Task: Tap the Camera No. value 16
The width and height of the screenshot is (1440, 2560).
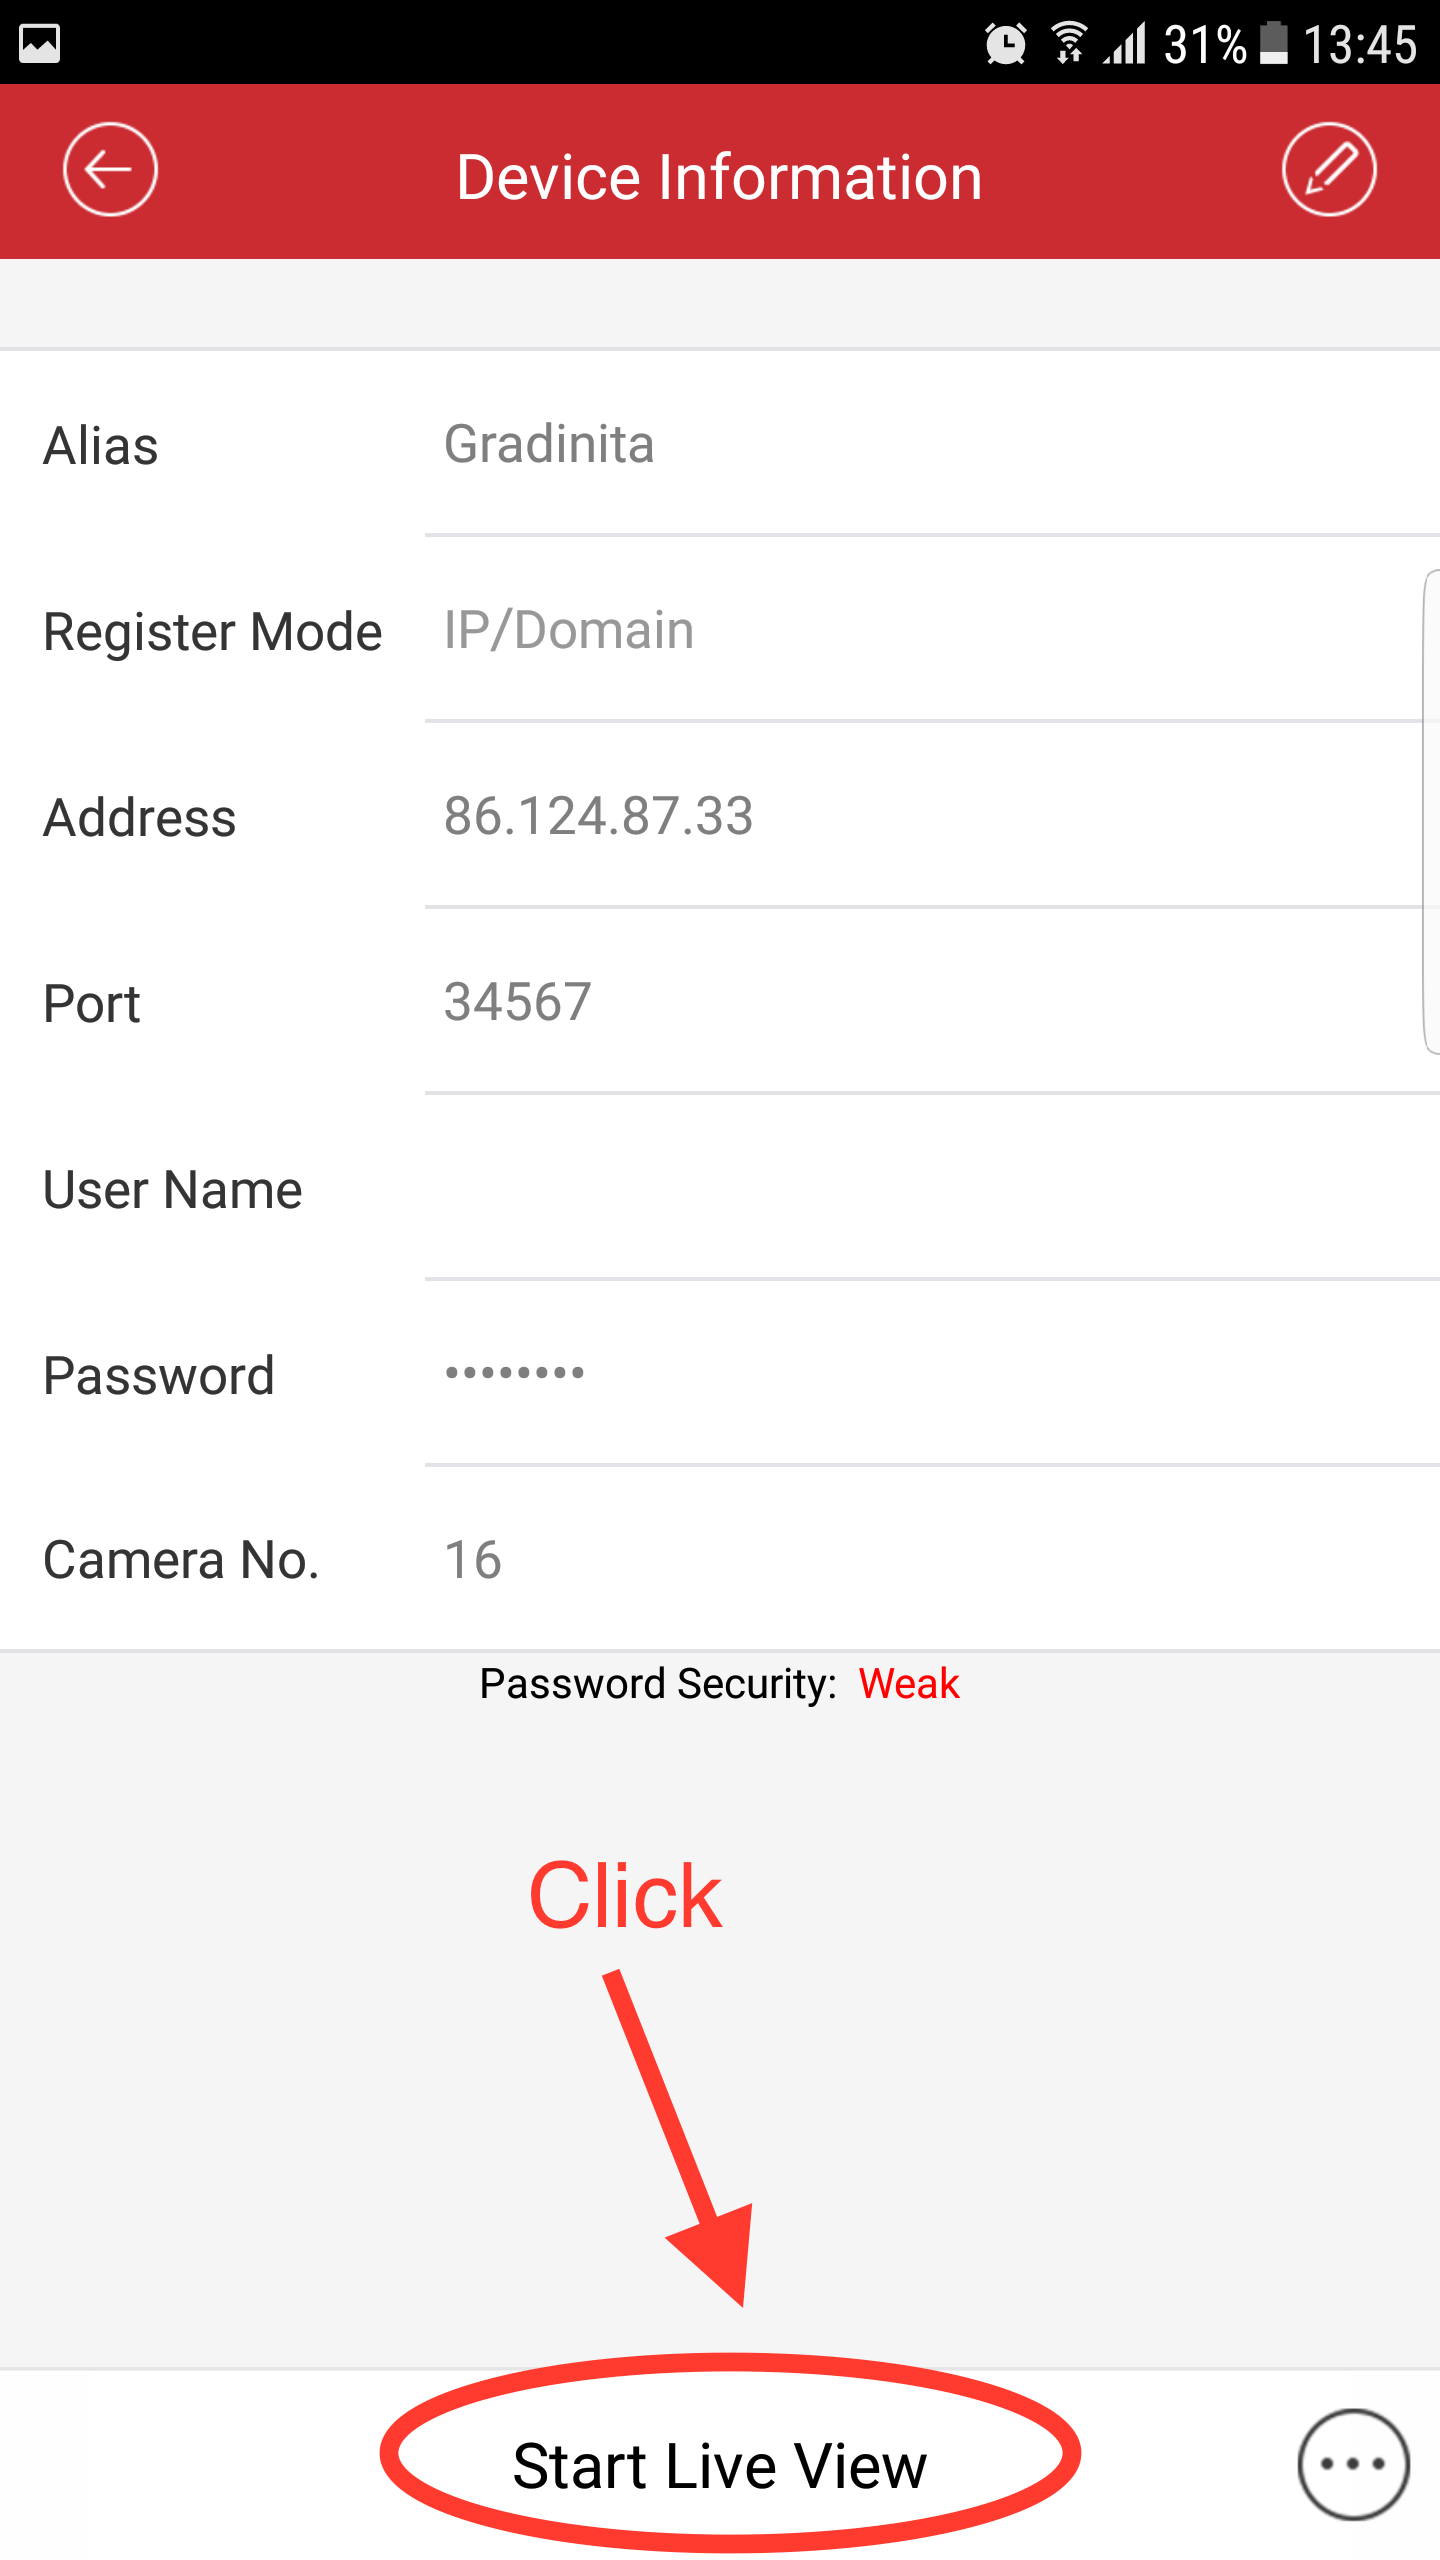Action: [x=473, y=1560]
